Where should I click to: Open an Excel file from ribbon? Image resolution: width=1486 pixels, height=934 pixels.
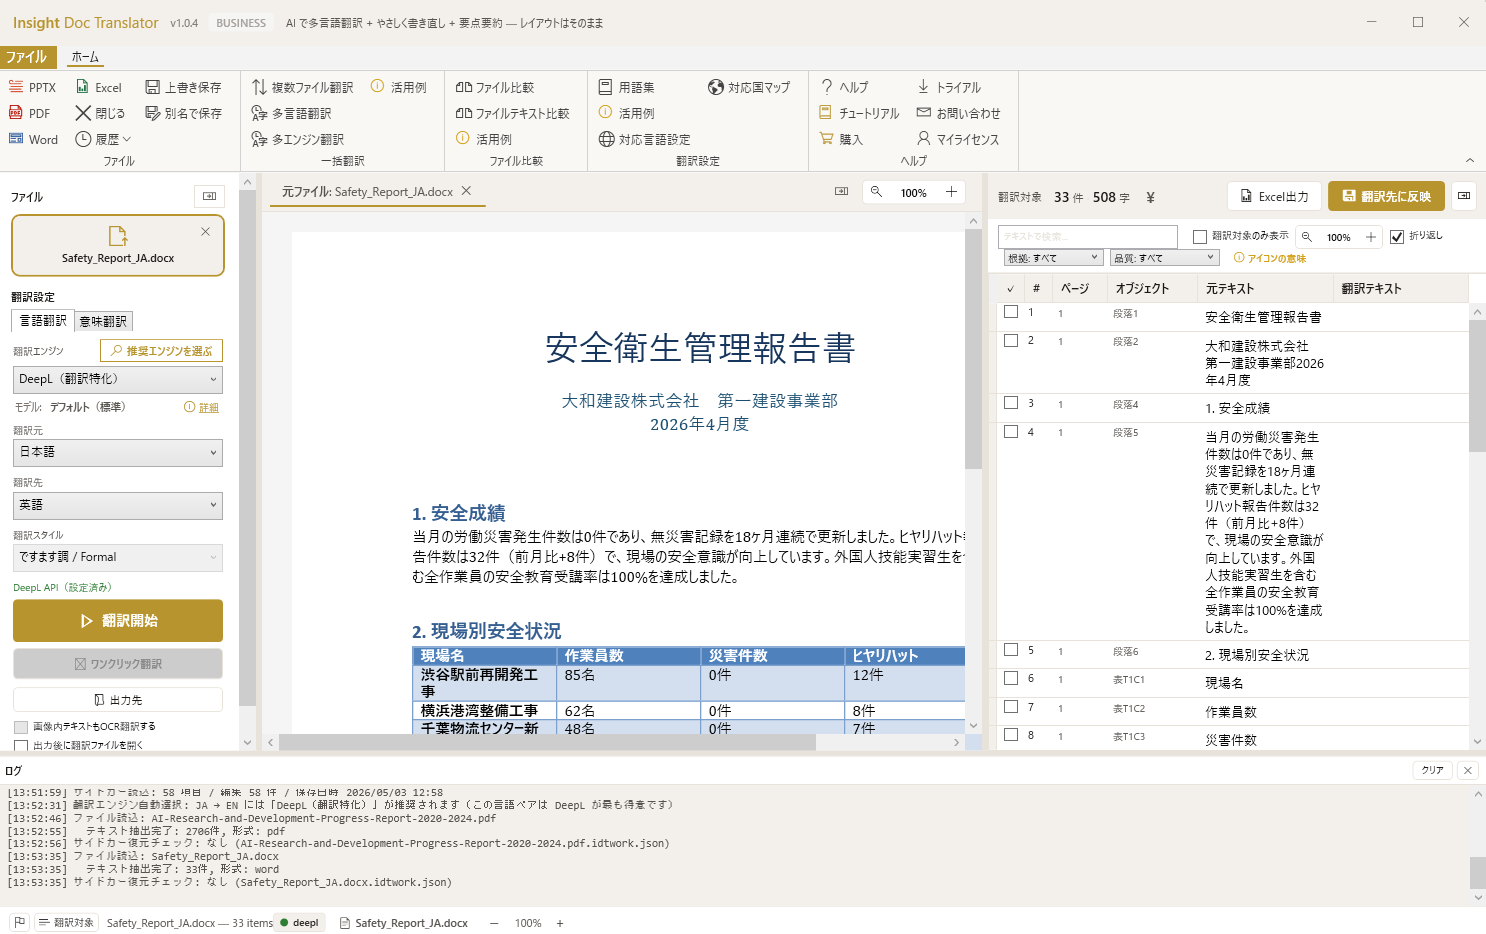pos(99,87)
